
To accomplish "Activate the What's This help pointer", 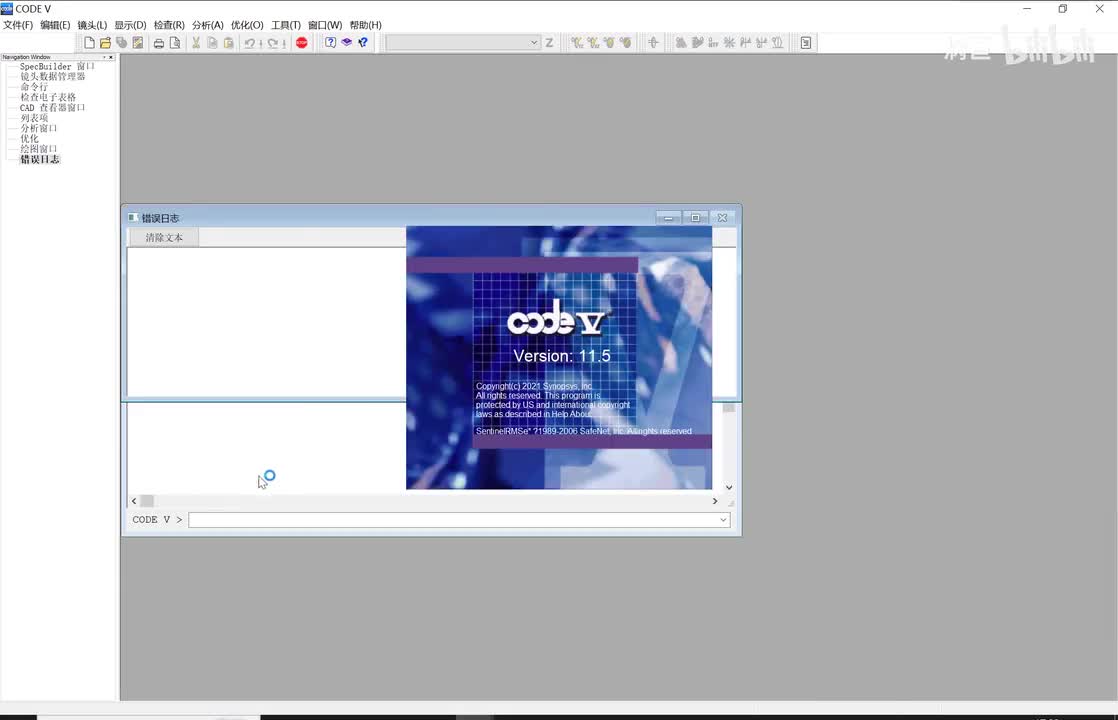I will tap(363, 43).
